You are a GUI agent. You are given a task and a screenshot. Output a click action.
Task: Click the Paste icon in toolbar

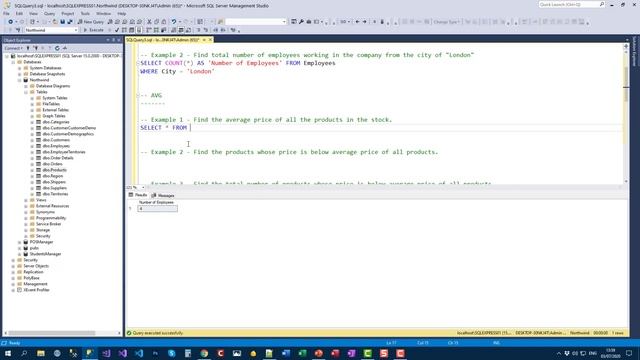[x=164, y=22]
